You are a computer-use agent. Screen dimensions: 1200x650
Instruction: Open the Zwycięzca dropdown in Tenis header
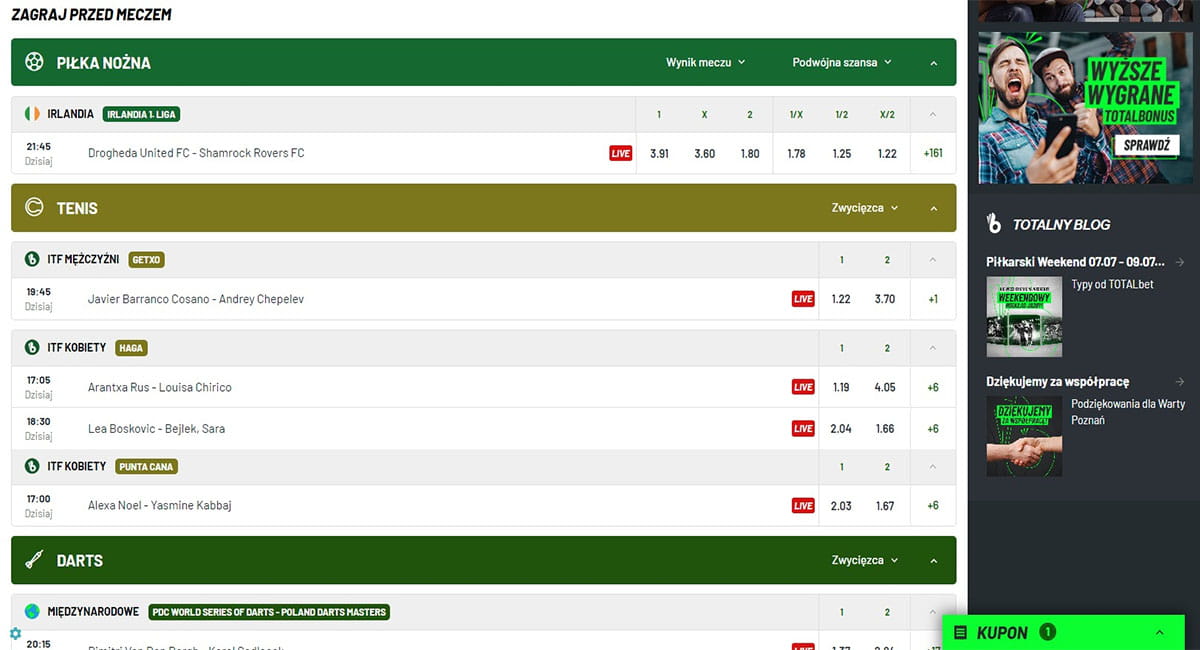864,208
